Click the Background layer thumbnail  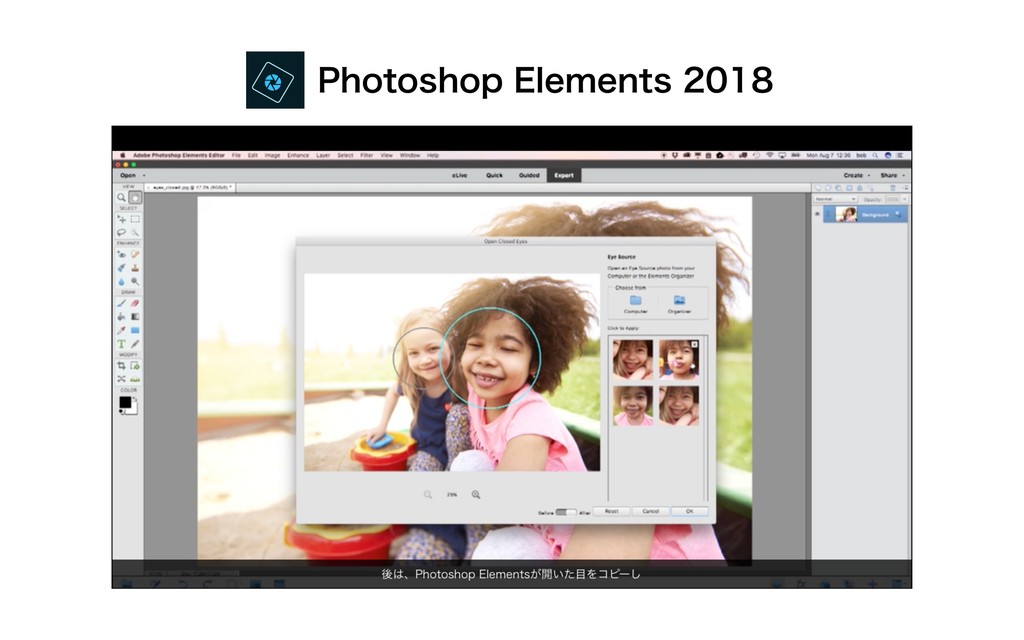(846, 214)
